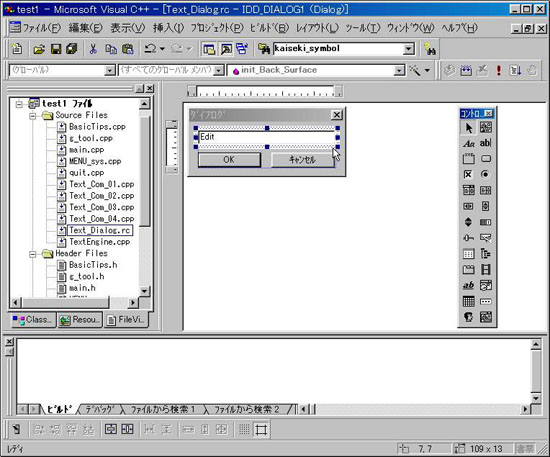The width and height of the screenshot is (550, 457).
Task: Pick the Combo Box control tool
Action: click(469, 190)
